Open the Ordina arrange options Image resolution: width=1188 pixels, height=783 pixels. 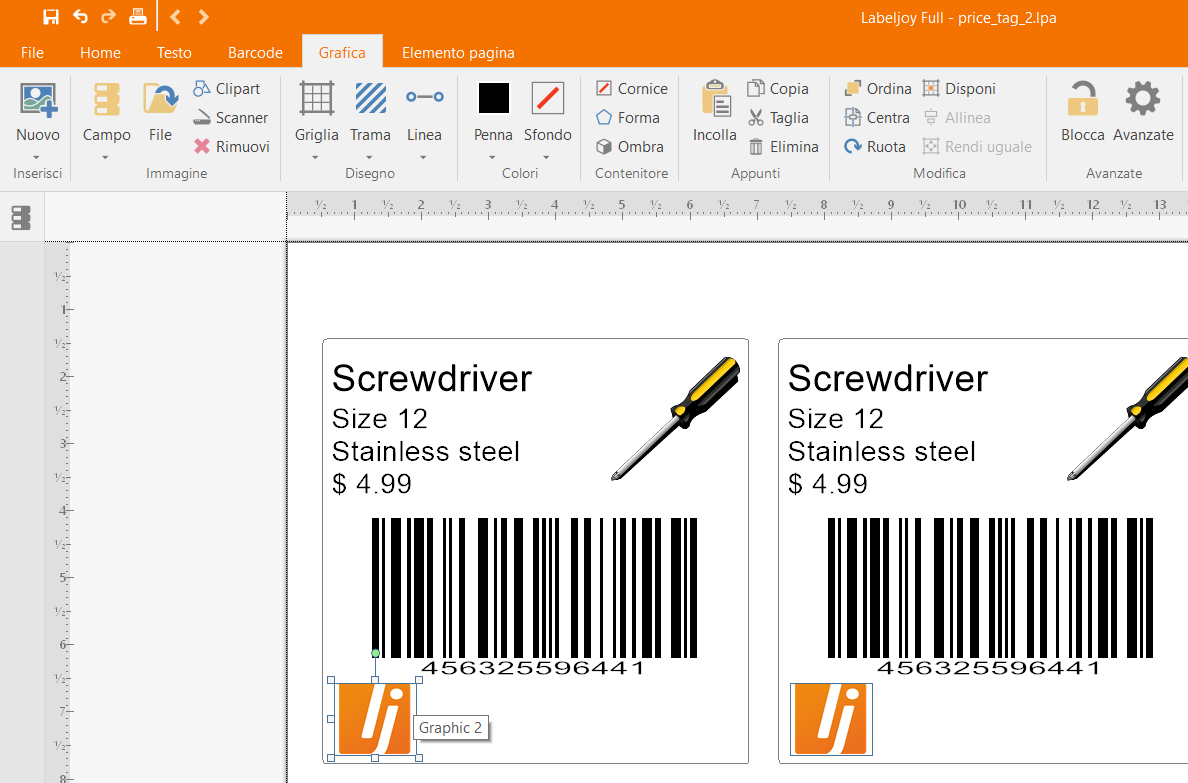point(878,89)
